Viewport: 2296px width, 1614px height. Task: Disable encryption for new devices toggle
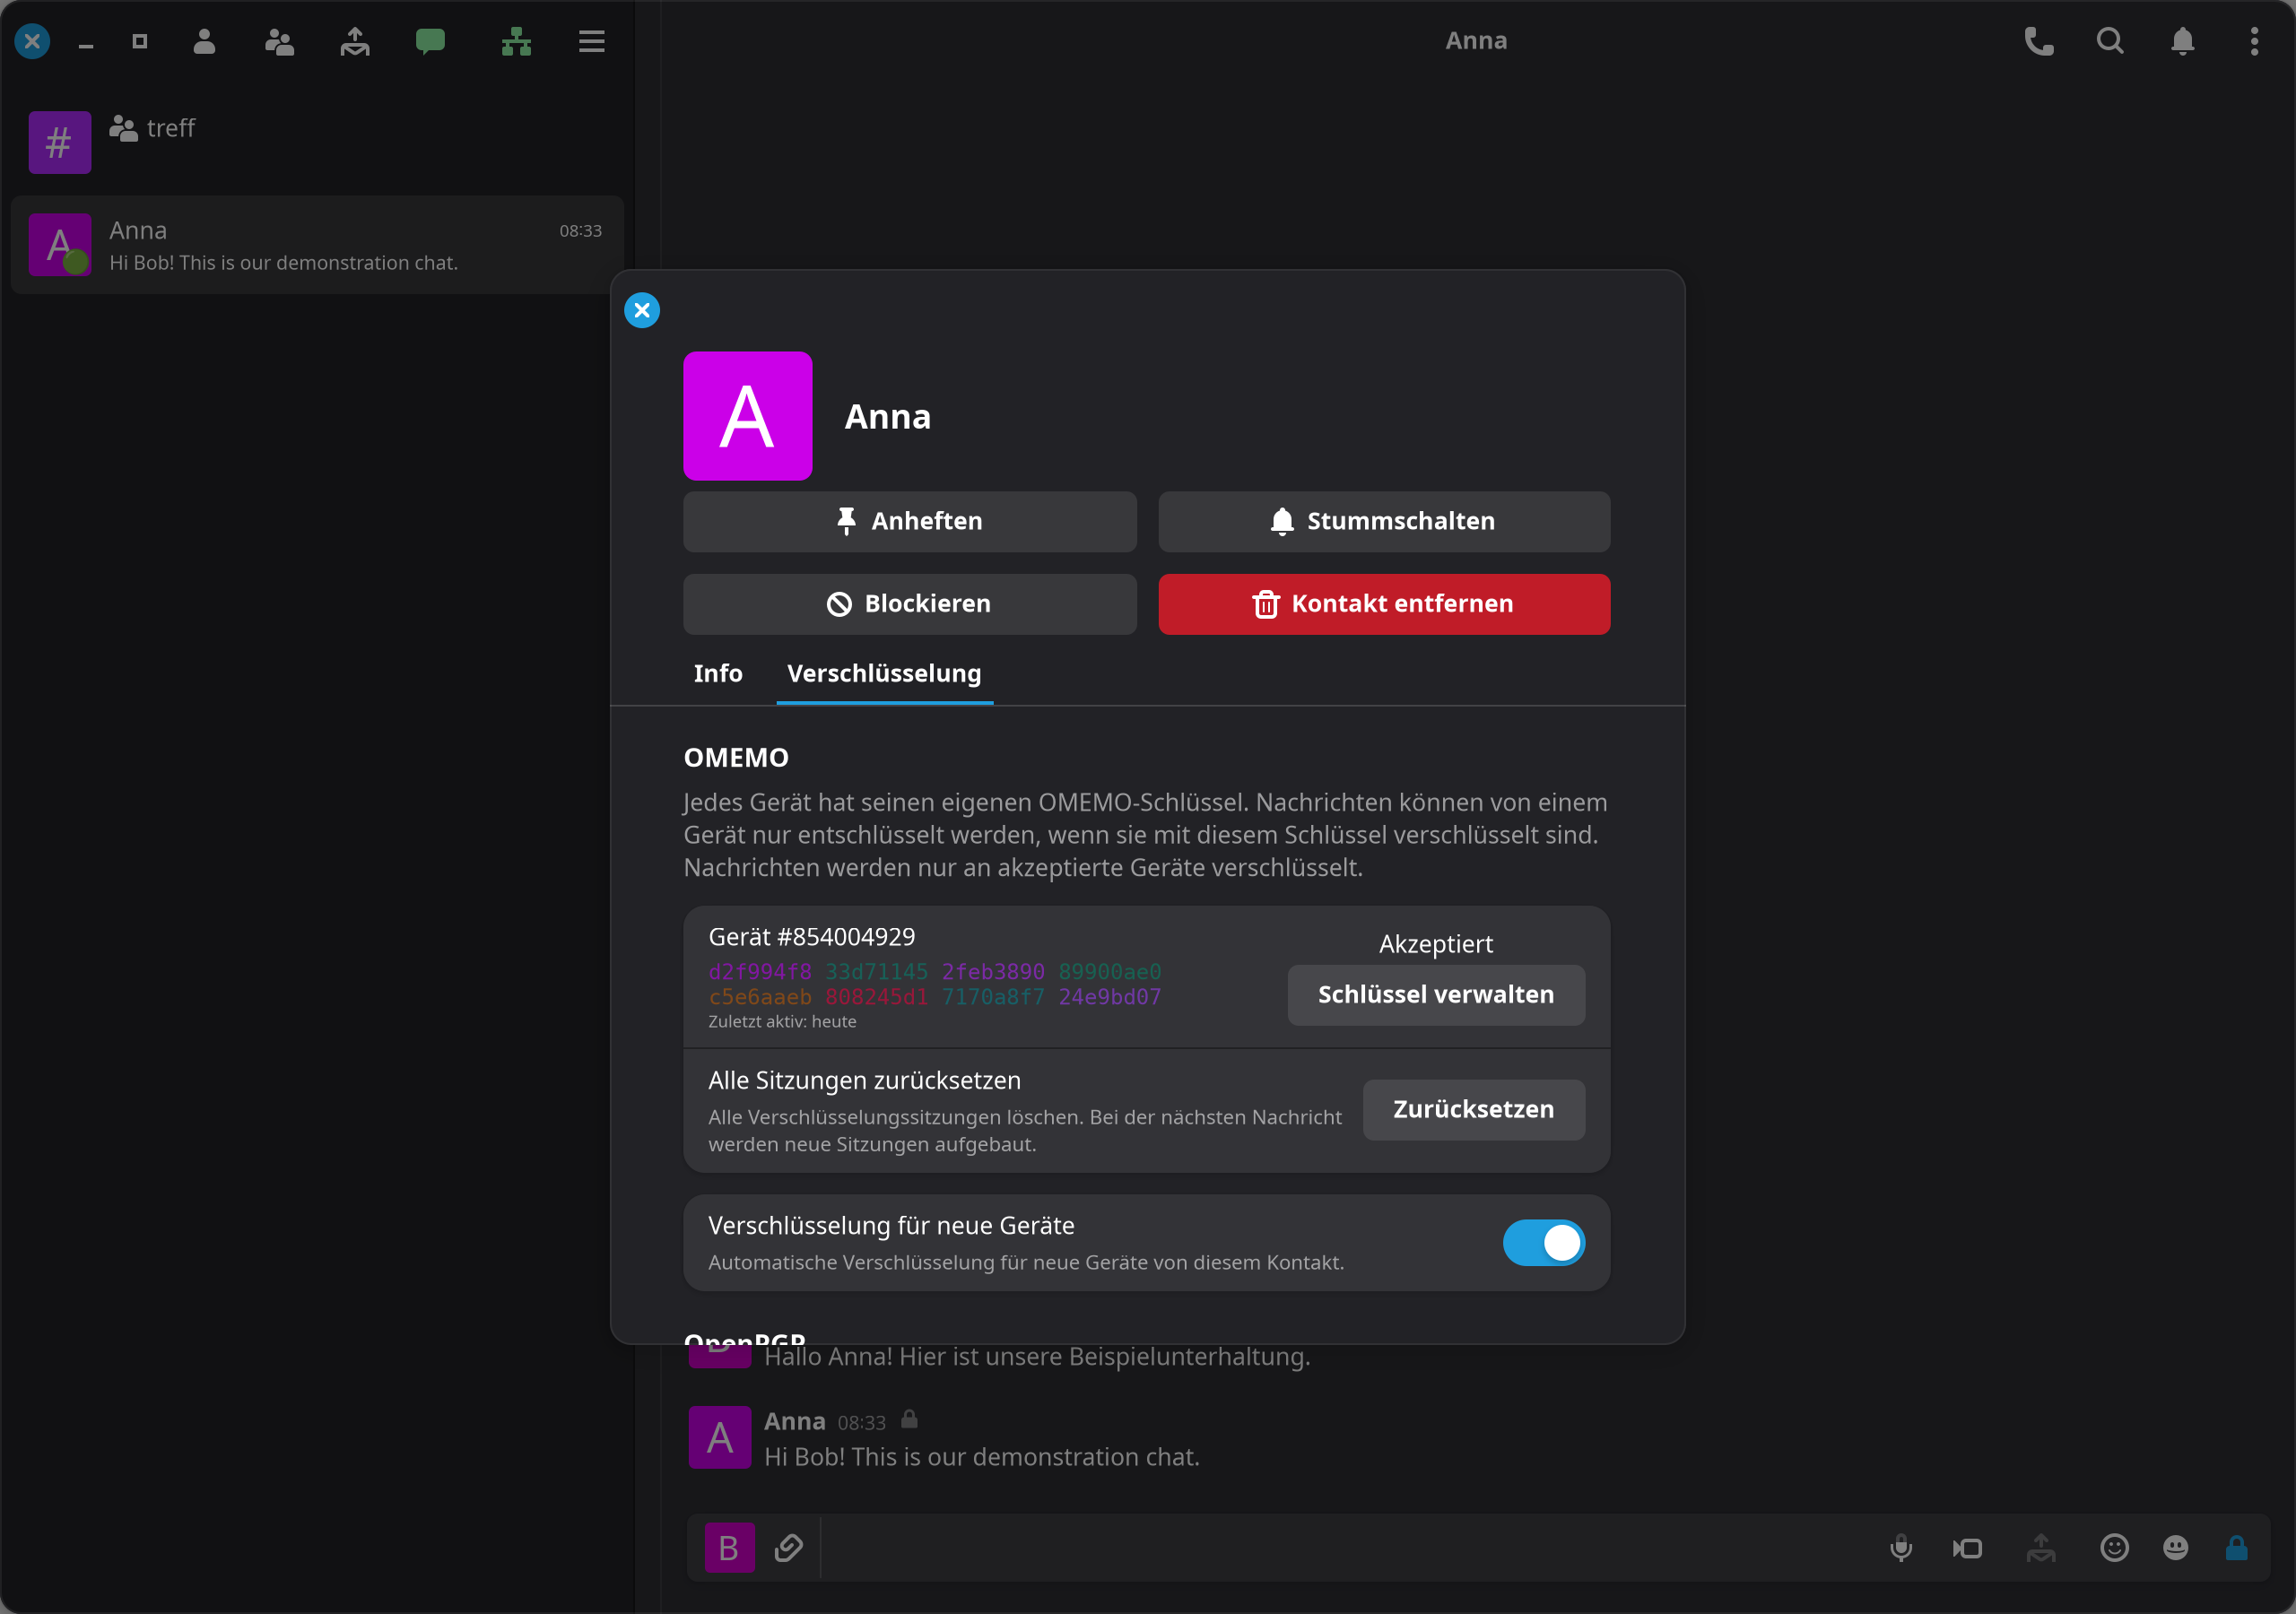[x=1543, y=1243]
